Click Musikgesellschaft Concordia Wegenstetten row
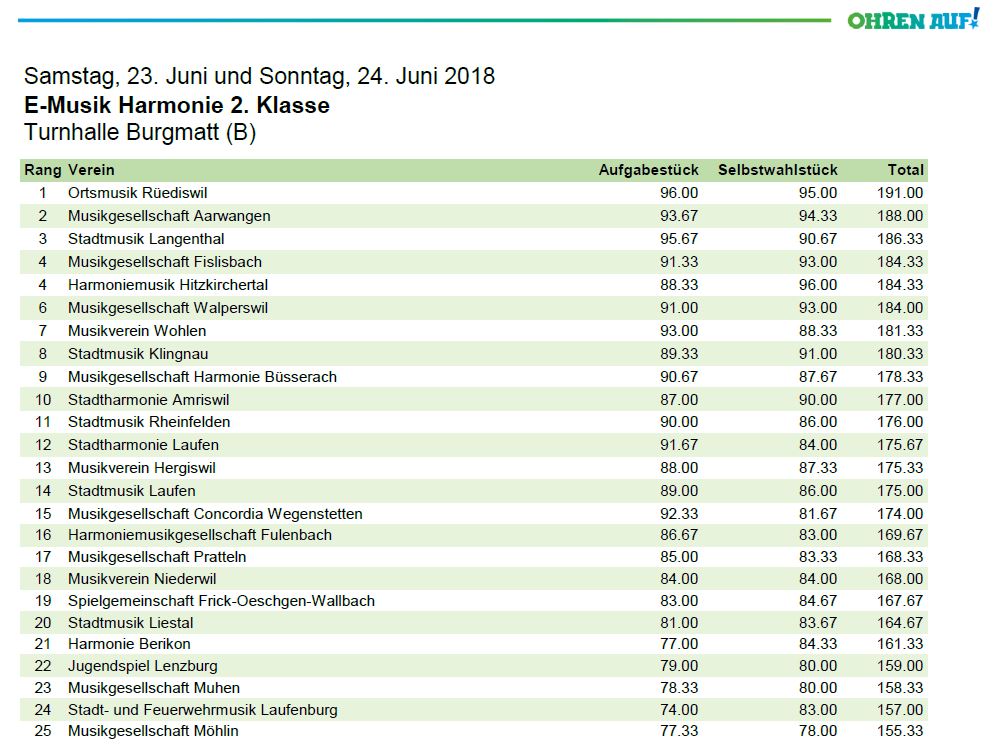Image resolution: width=993 pixels, height=754 pixels. 215,514
